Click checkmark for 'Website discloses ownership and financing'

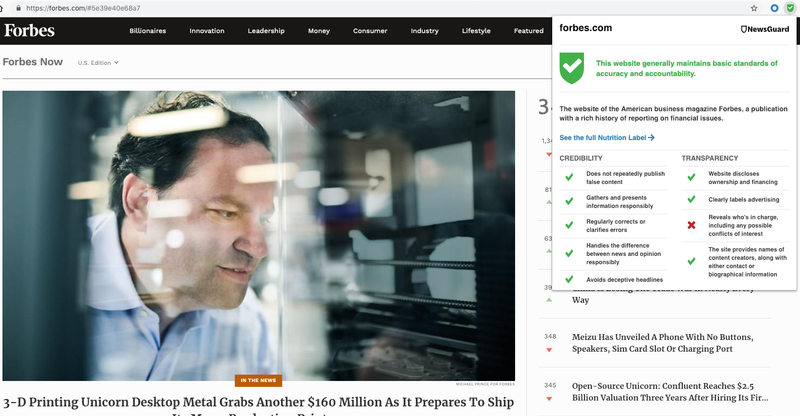pos(691,177)
